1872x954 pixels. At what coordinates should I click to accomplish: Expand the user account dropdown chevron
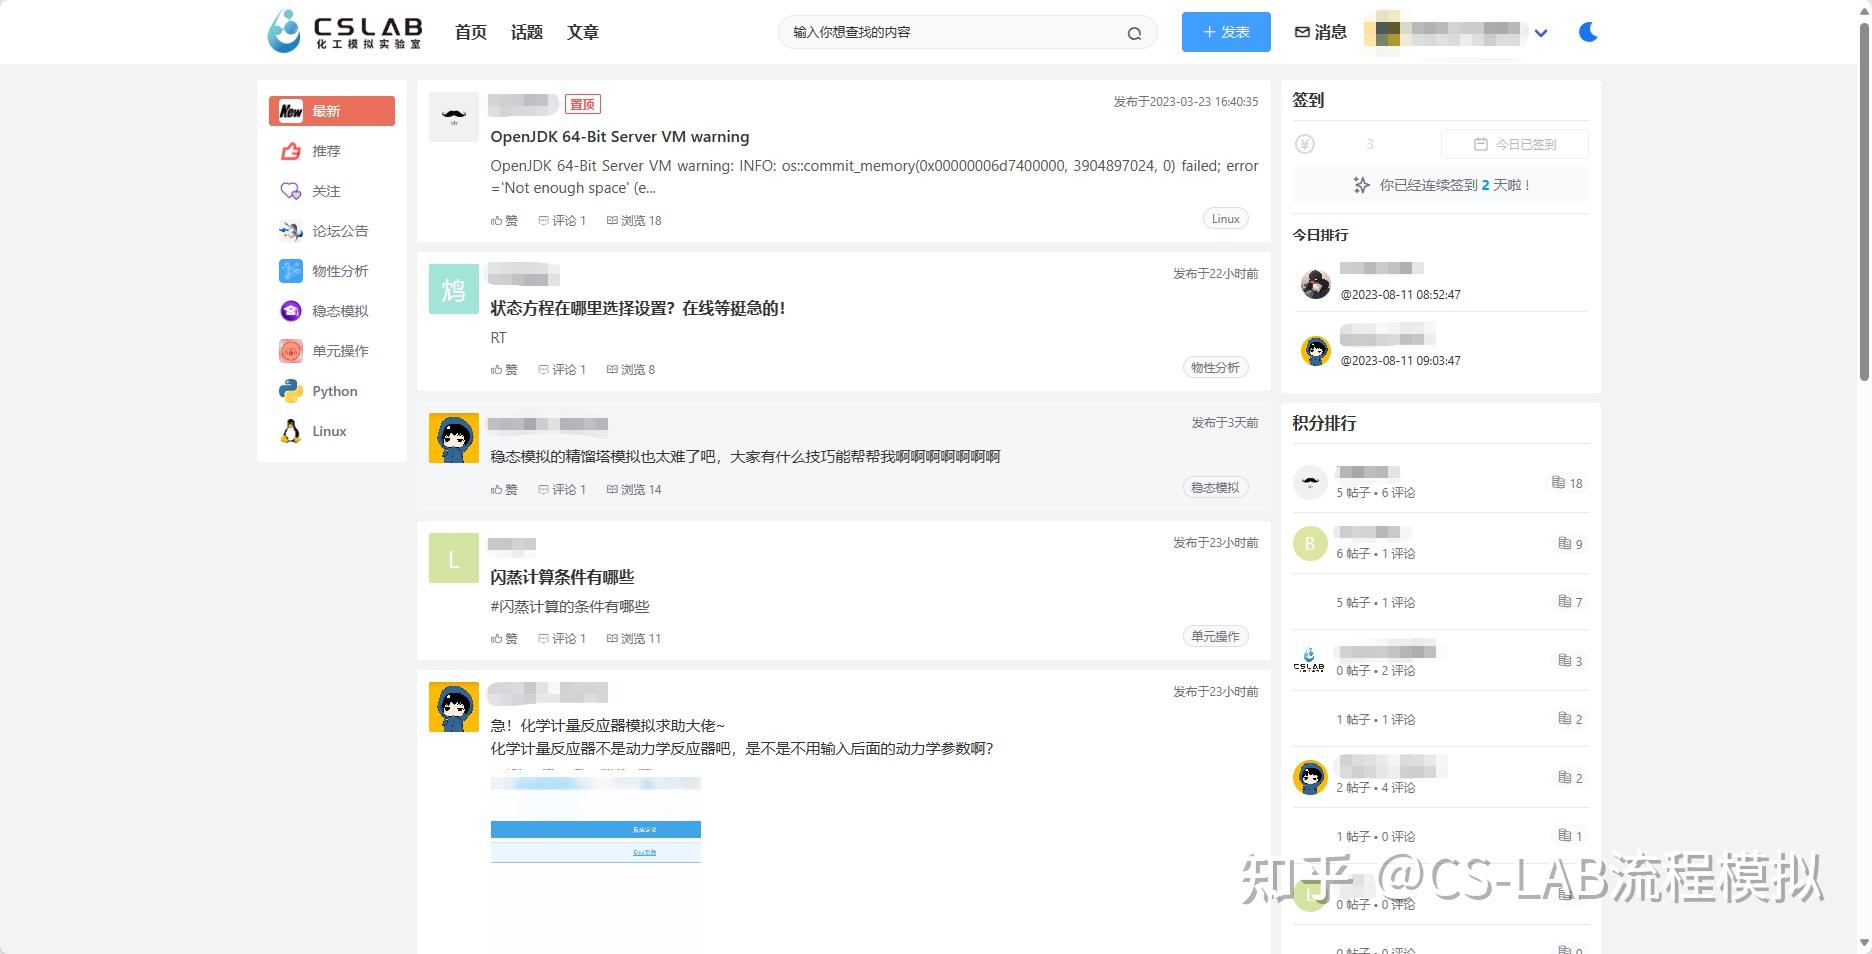click(1541, 32)
